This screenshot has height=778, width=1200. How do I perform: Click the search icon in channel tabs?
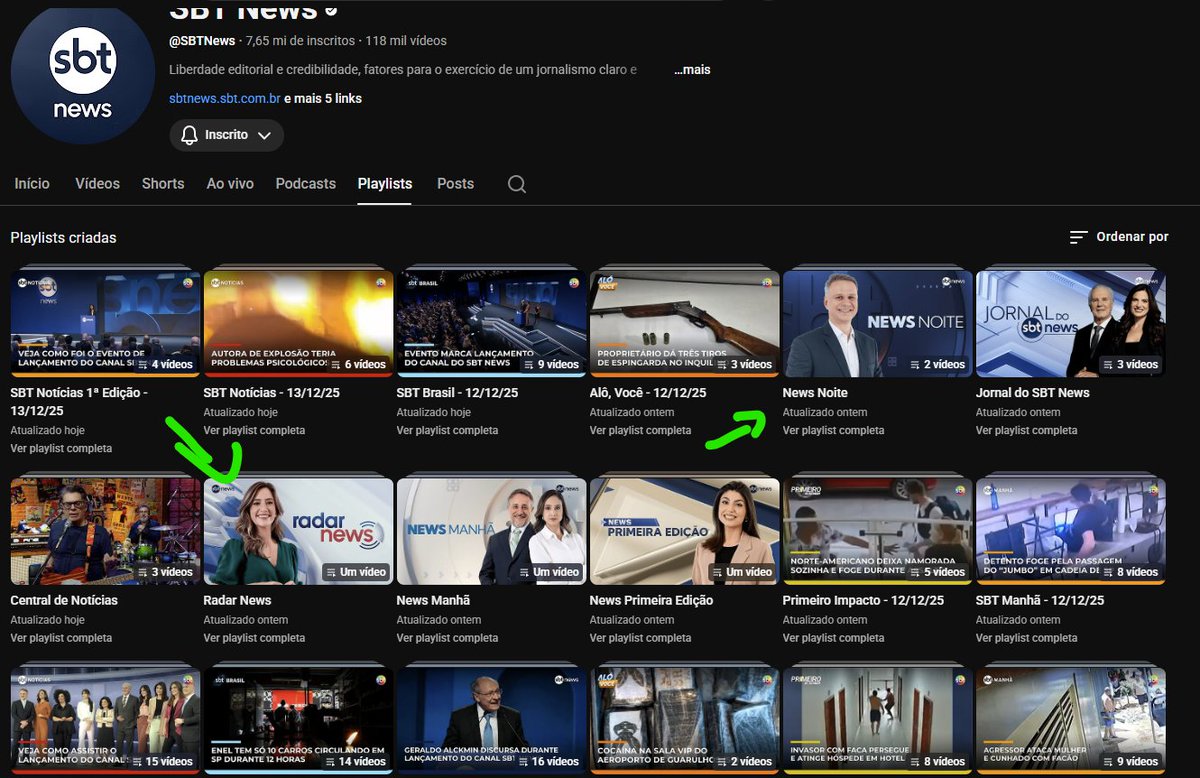point(516,184)
